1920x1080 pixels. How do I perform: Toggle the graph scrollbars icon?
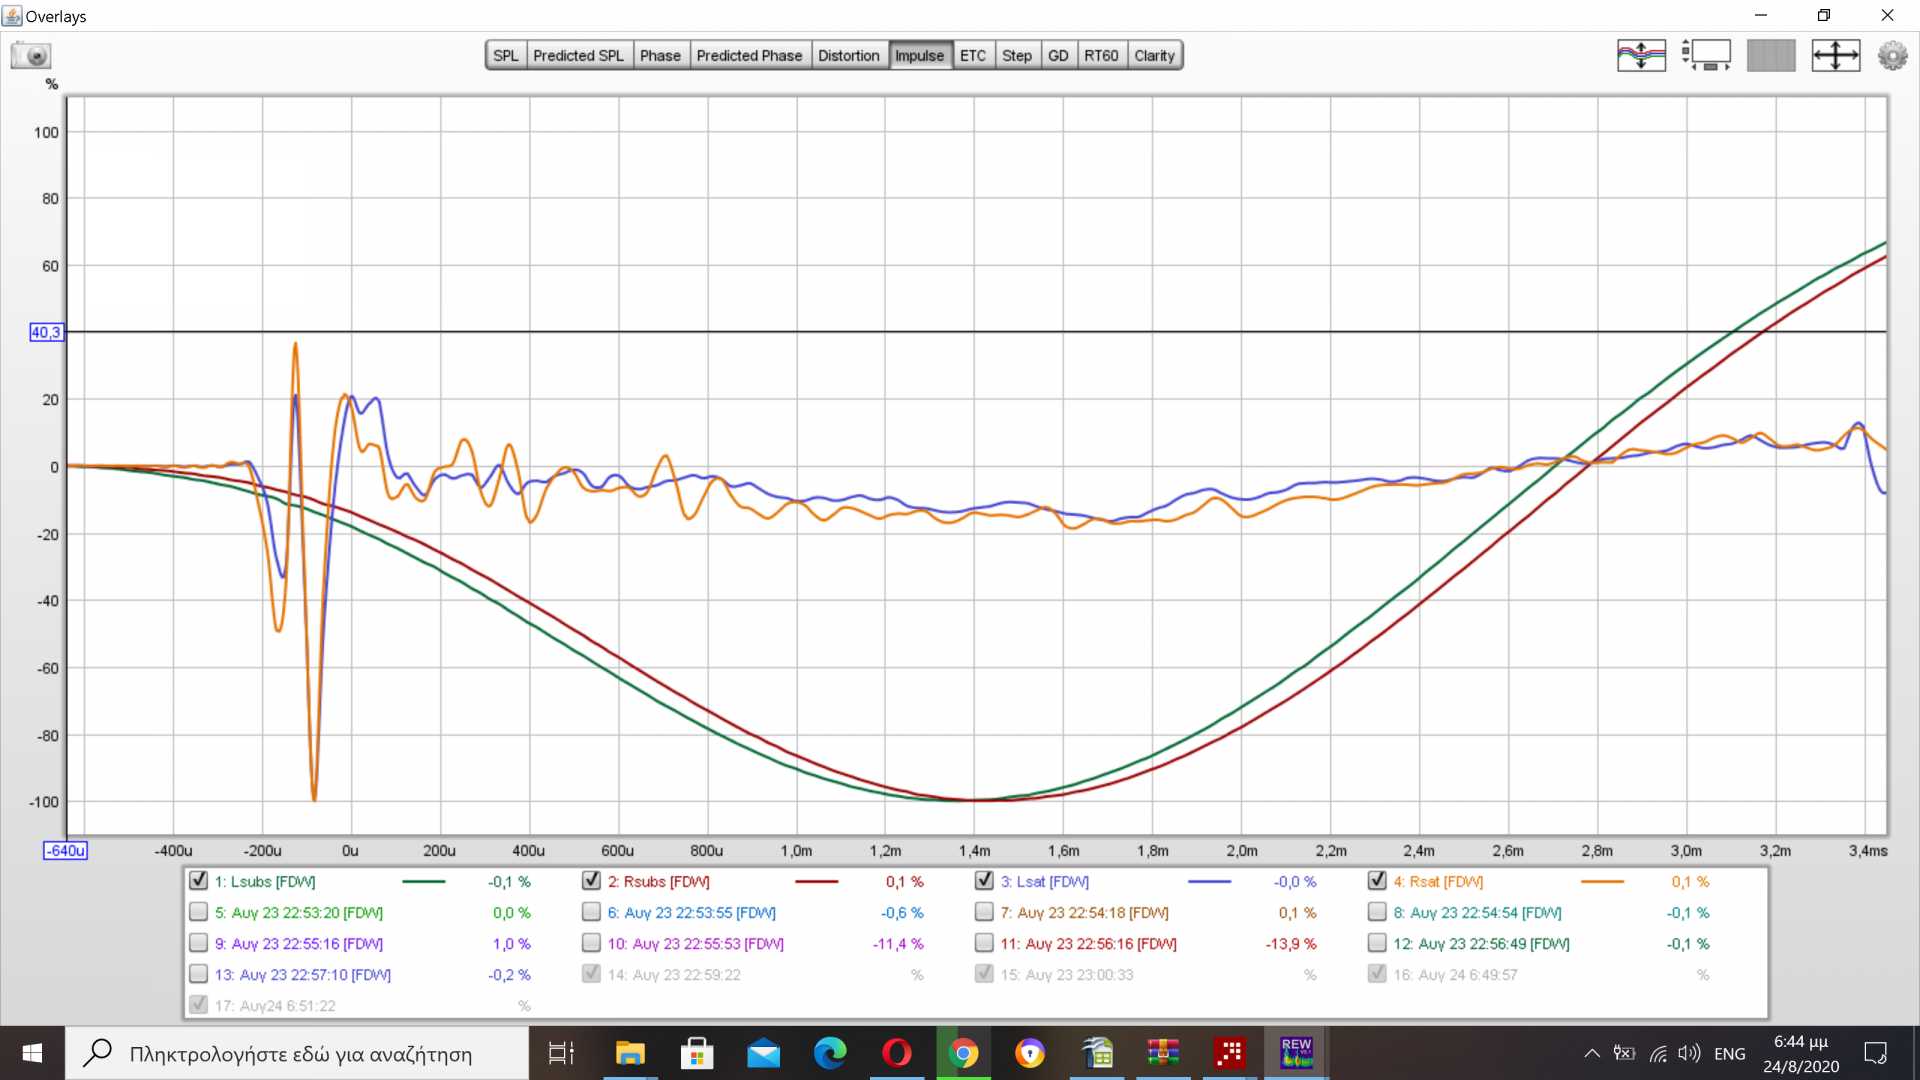coord(1706,55)
